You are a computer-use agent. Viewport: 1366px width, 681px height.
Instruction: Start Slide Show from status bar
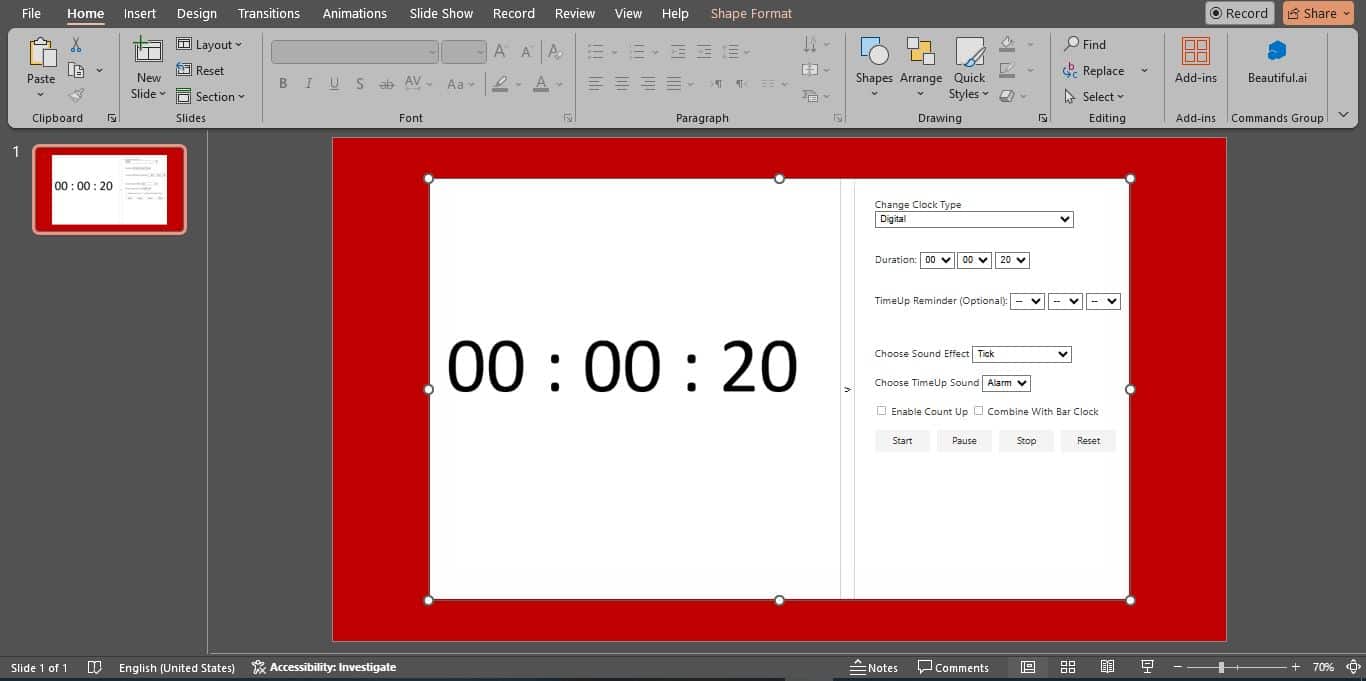1148,667
